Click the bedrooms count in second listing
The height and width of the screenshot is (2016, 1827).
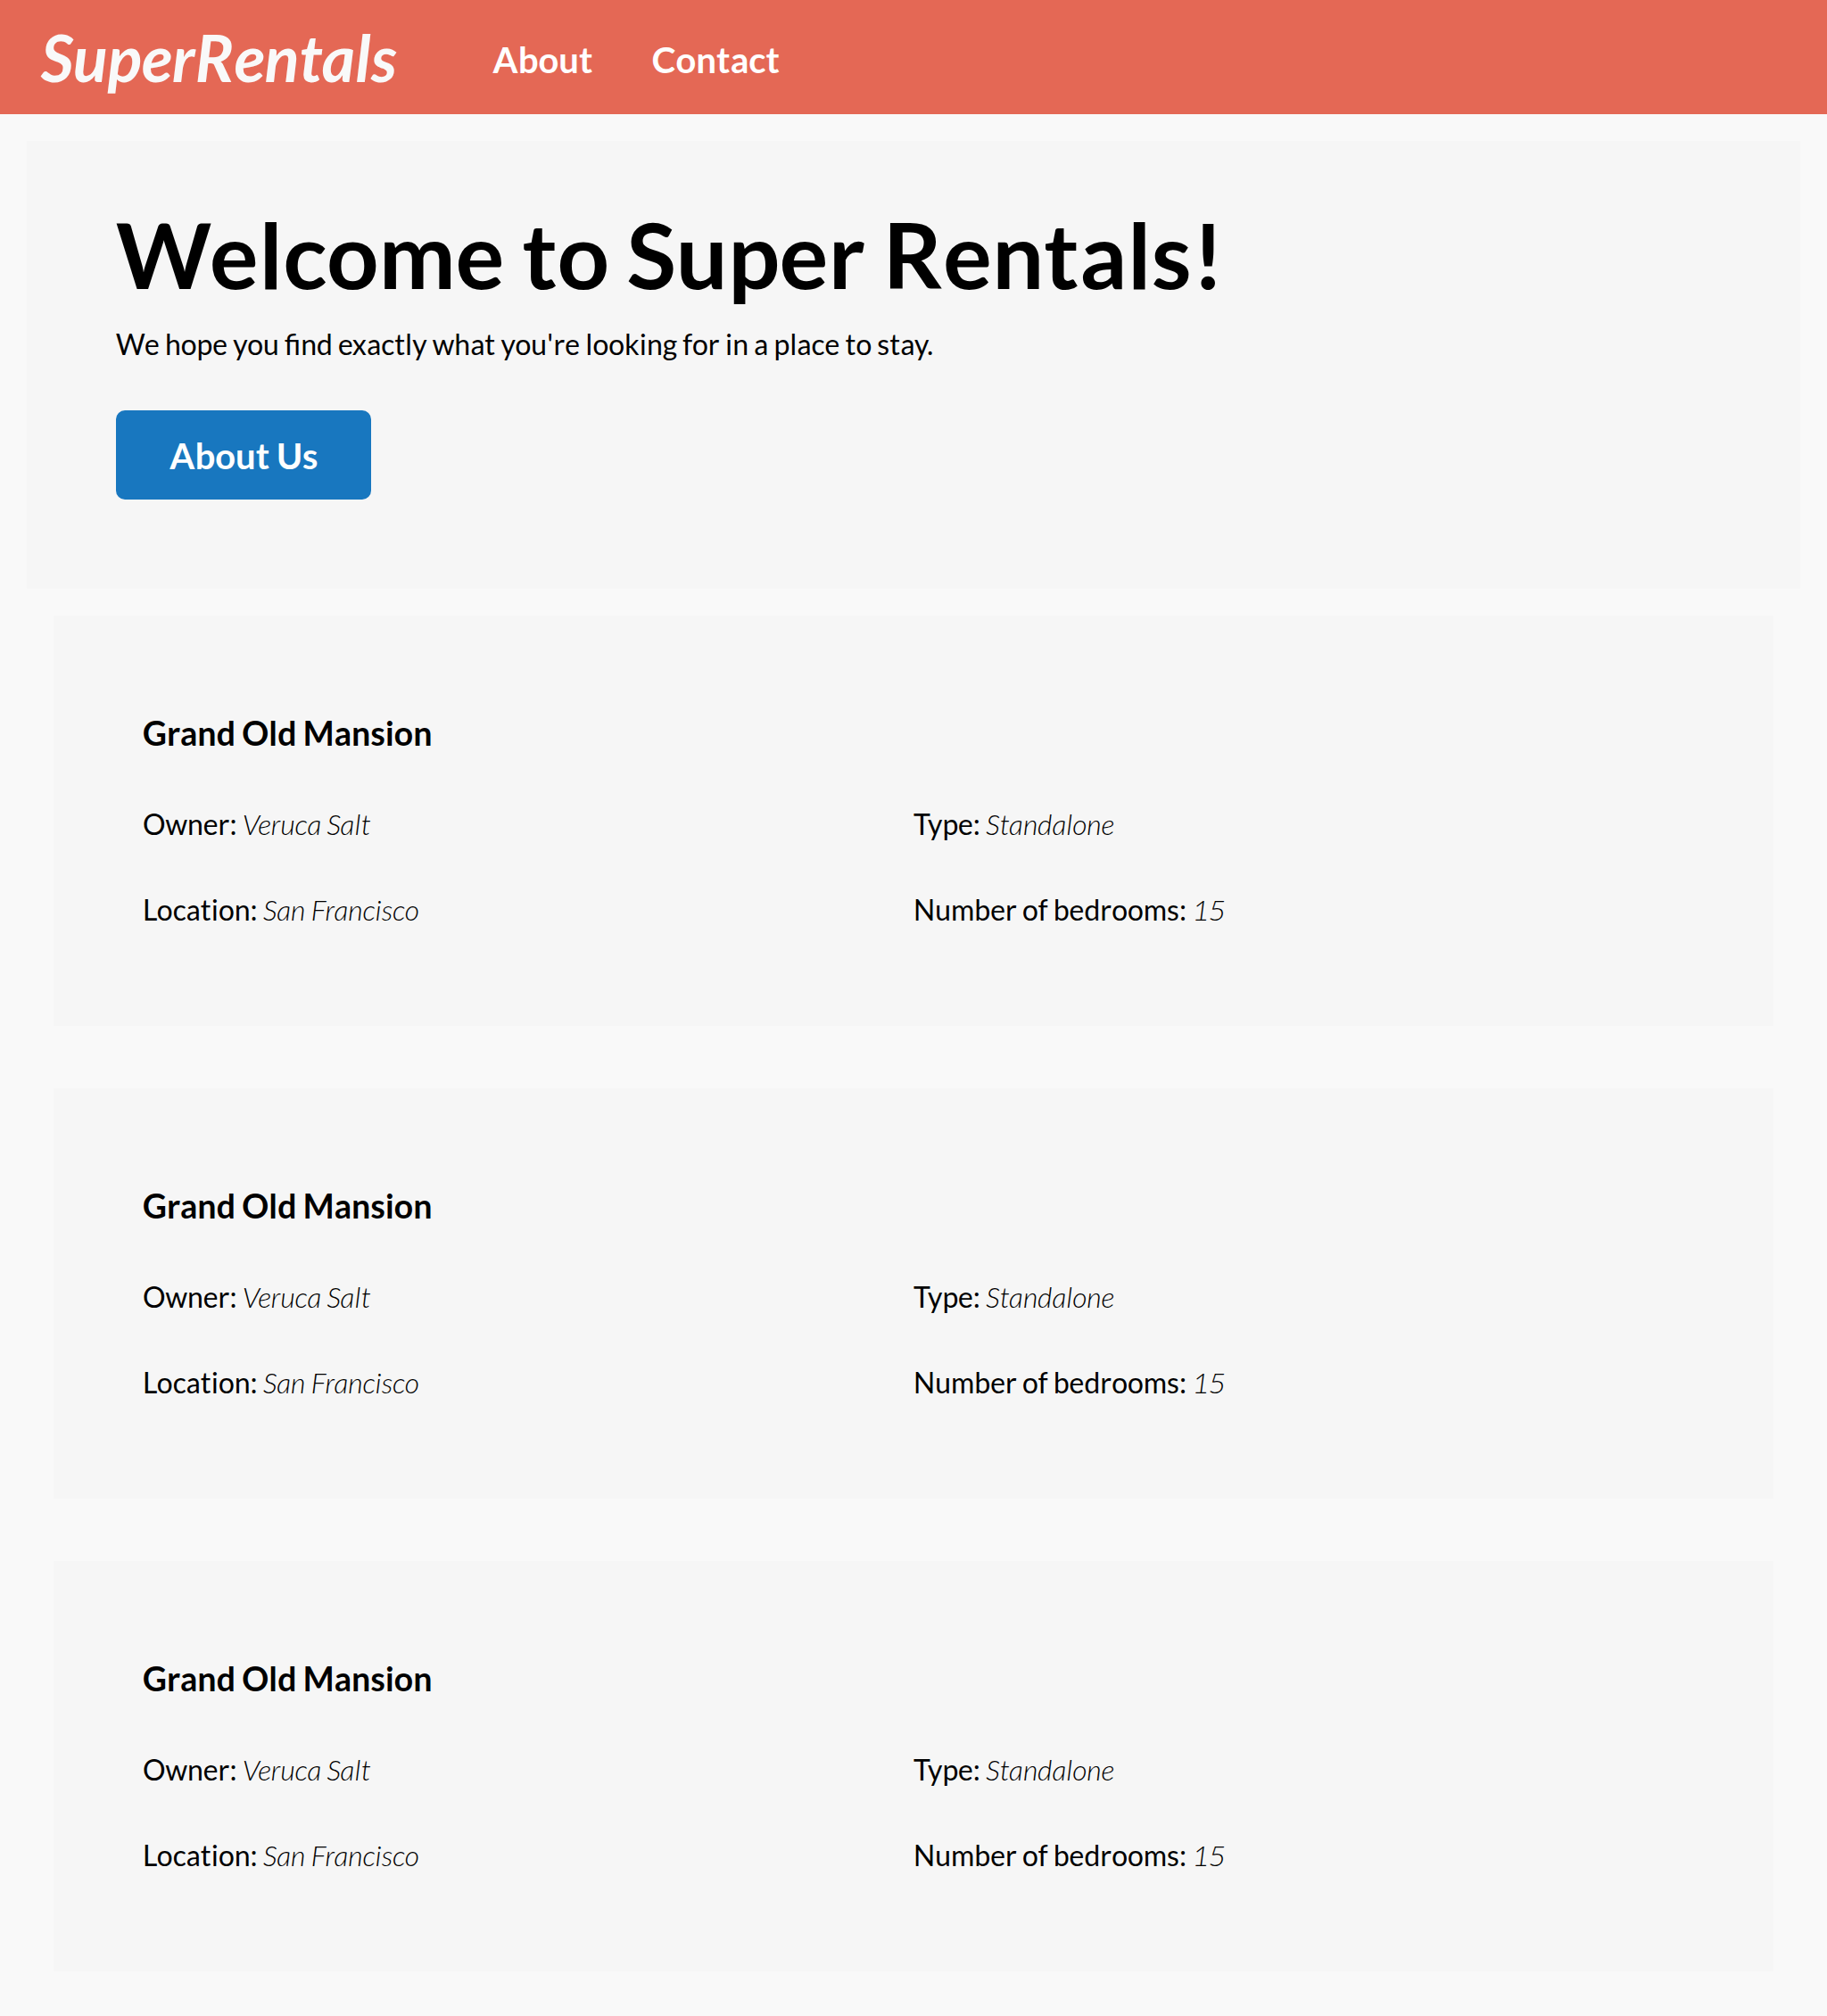(1208, 1384)
